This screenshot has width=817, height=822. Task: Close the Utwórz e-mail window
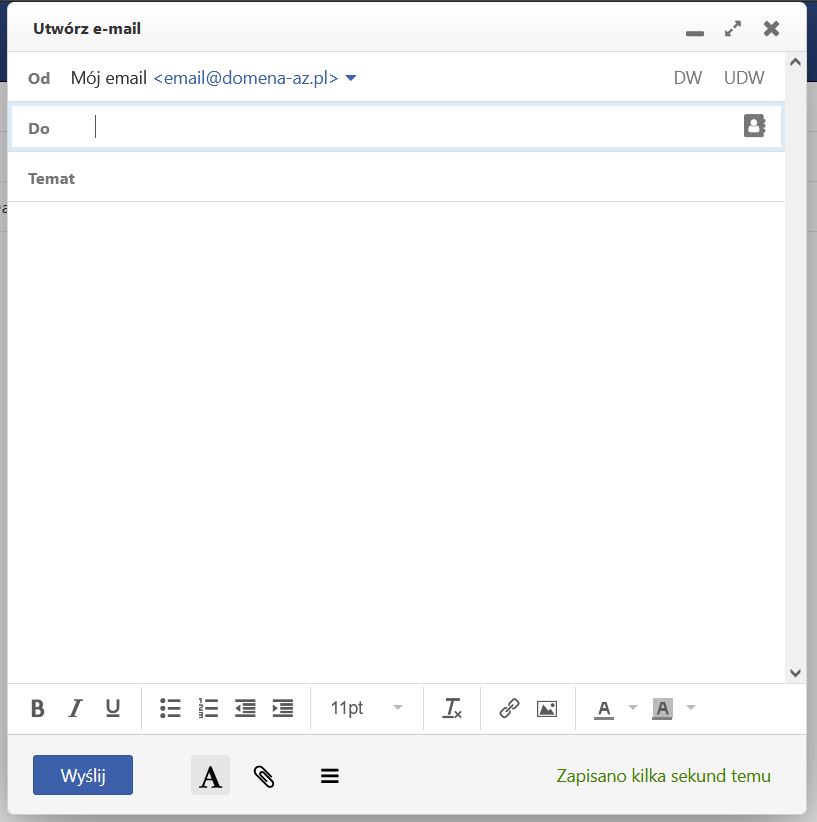point(771,28)
